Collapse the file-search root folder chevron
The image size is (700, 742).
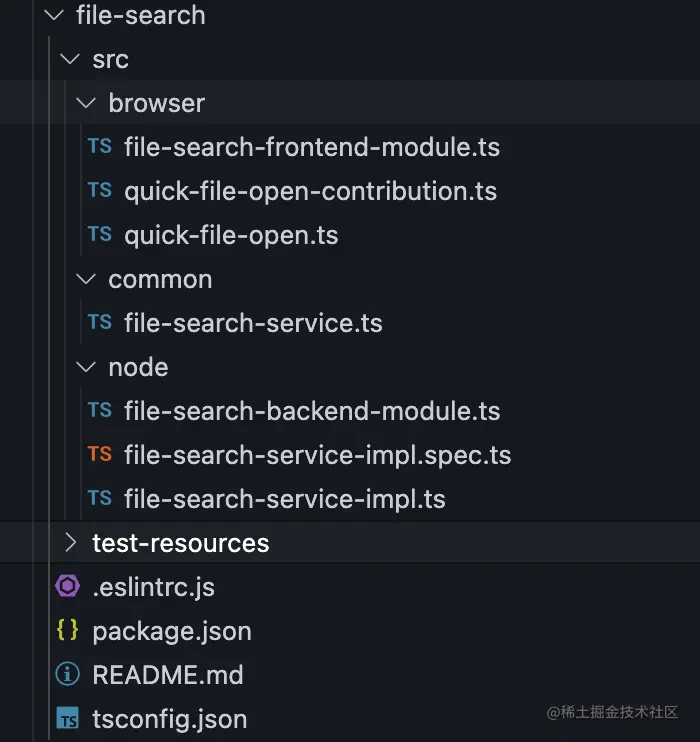(53, 15)
